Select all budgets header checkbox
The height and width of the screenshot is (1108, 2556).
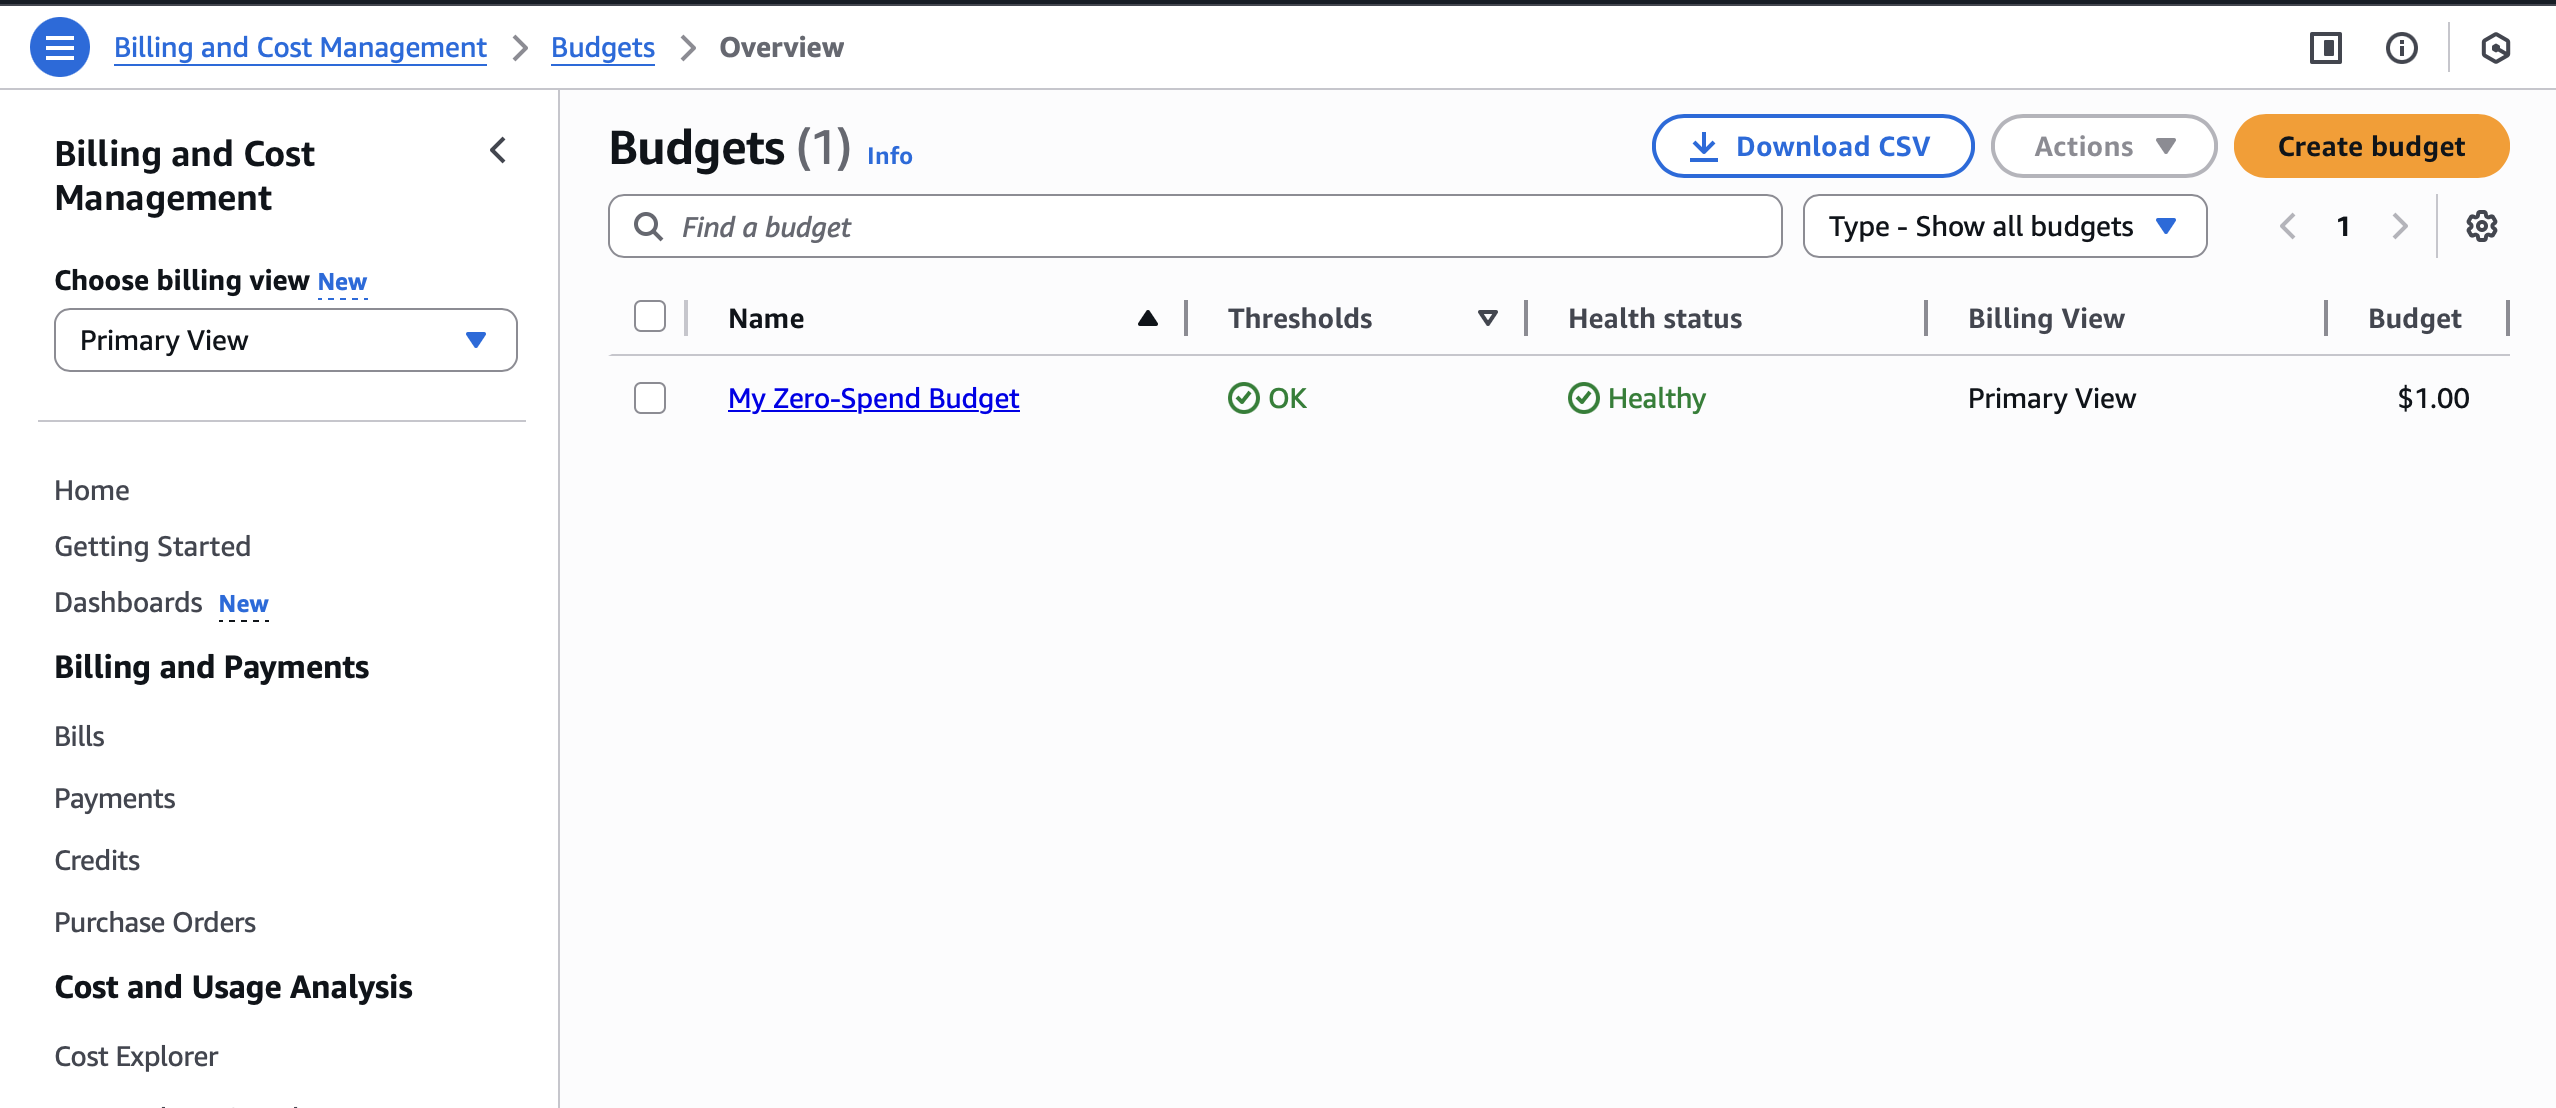(650, 317)
